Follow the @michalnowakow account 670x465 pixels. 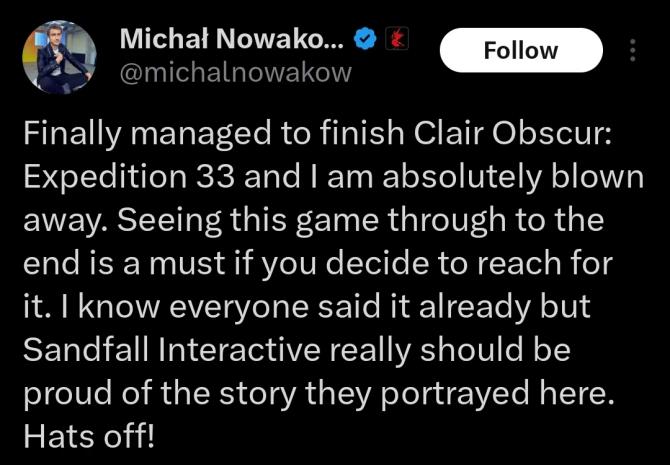click(x=520, y=50)
